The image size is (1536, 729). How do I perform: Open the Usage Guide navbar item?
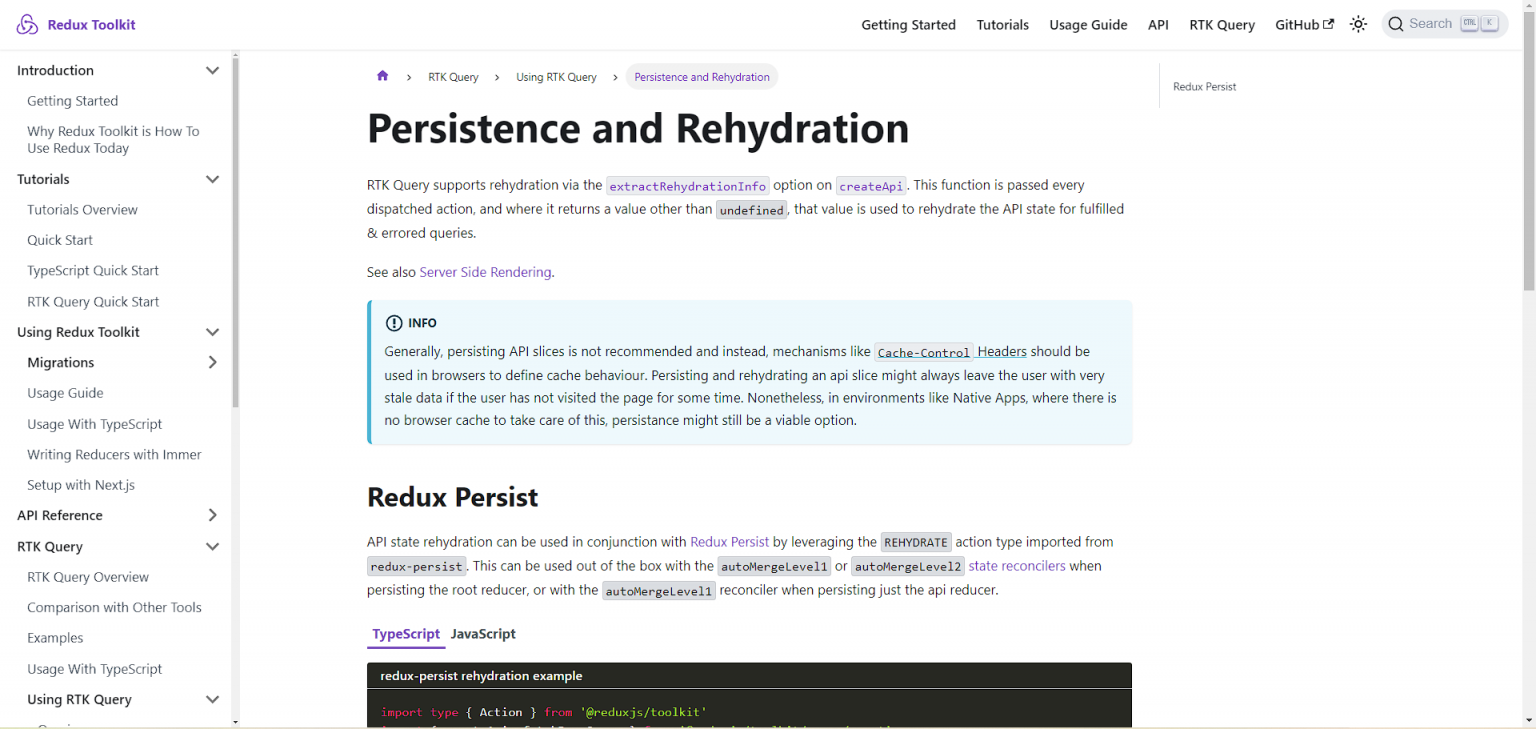pyautogui.click(x=1088, y=24)
